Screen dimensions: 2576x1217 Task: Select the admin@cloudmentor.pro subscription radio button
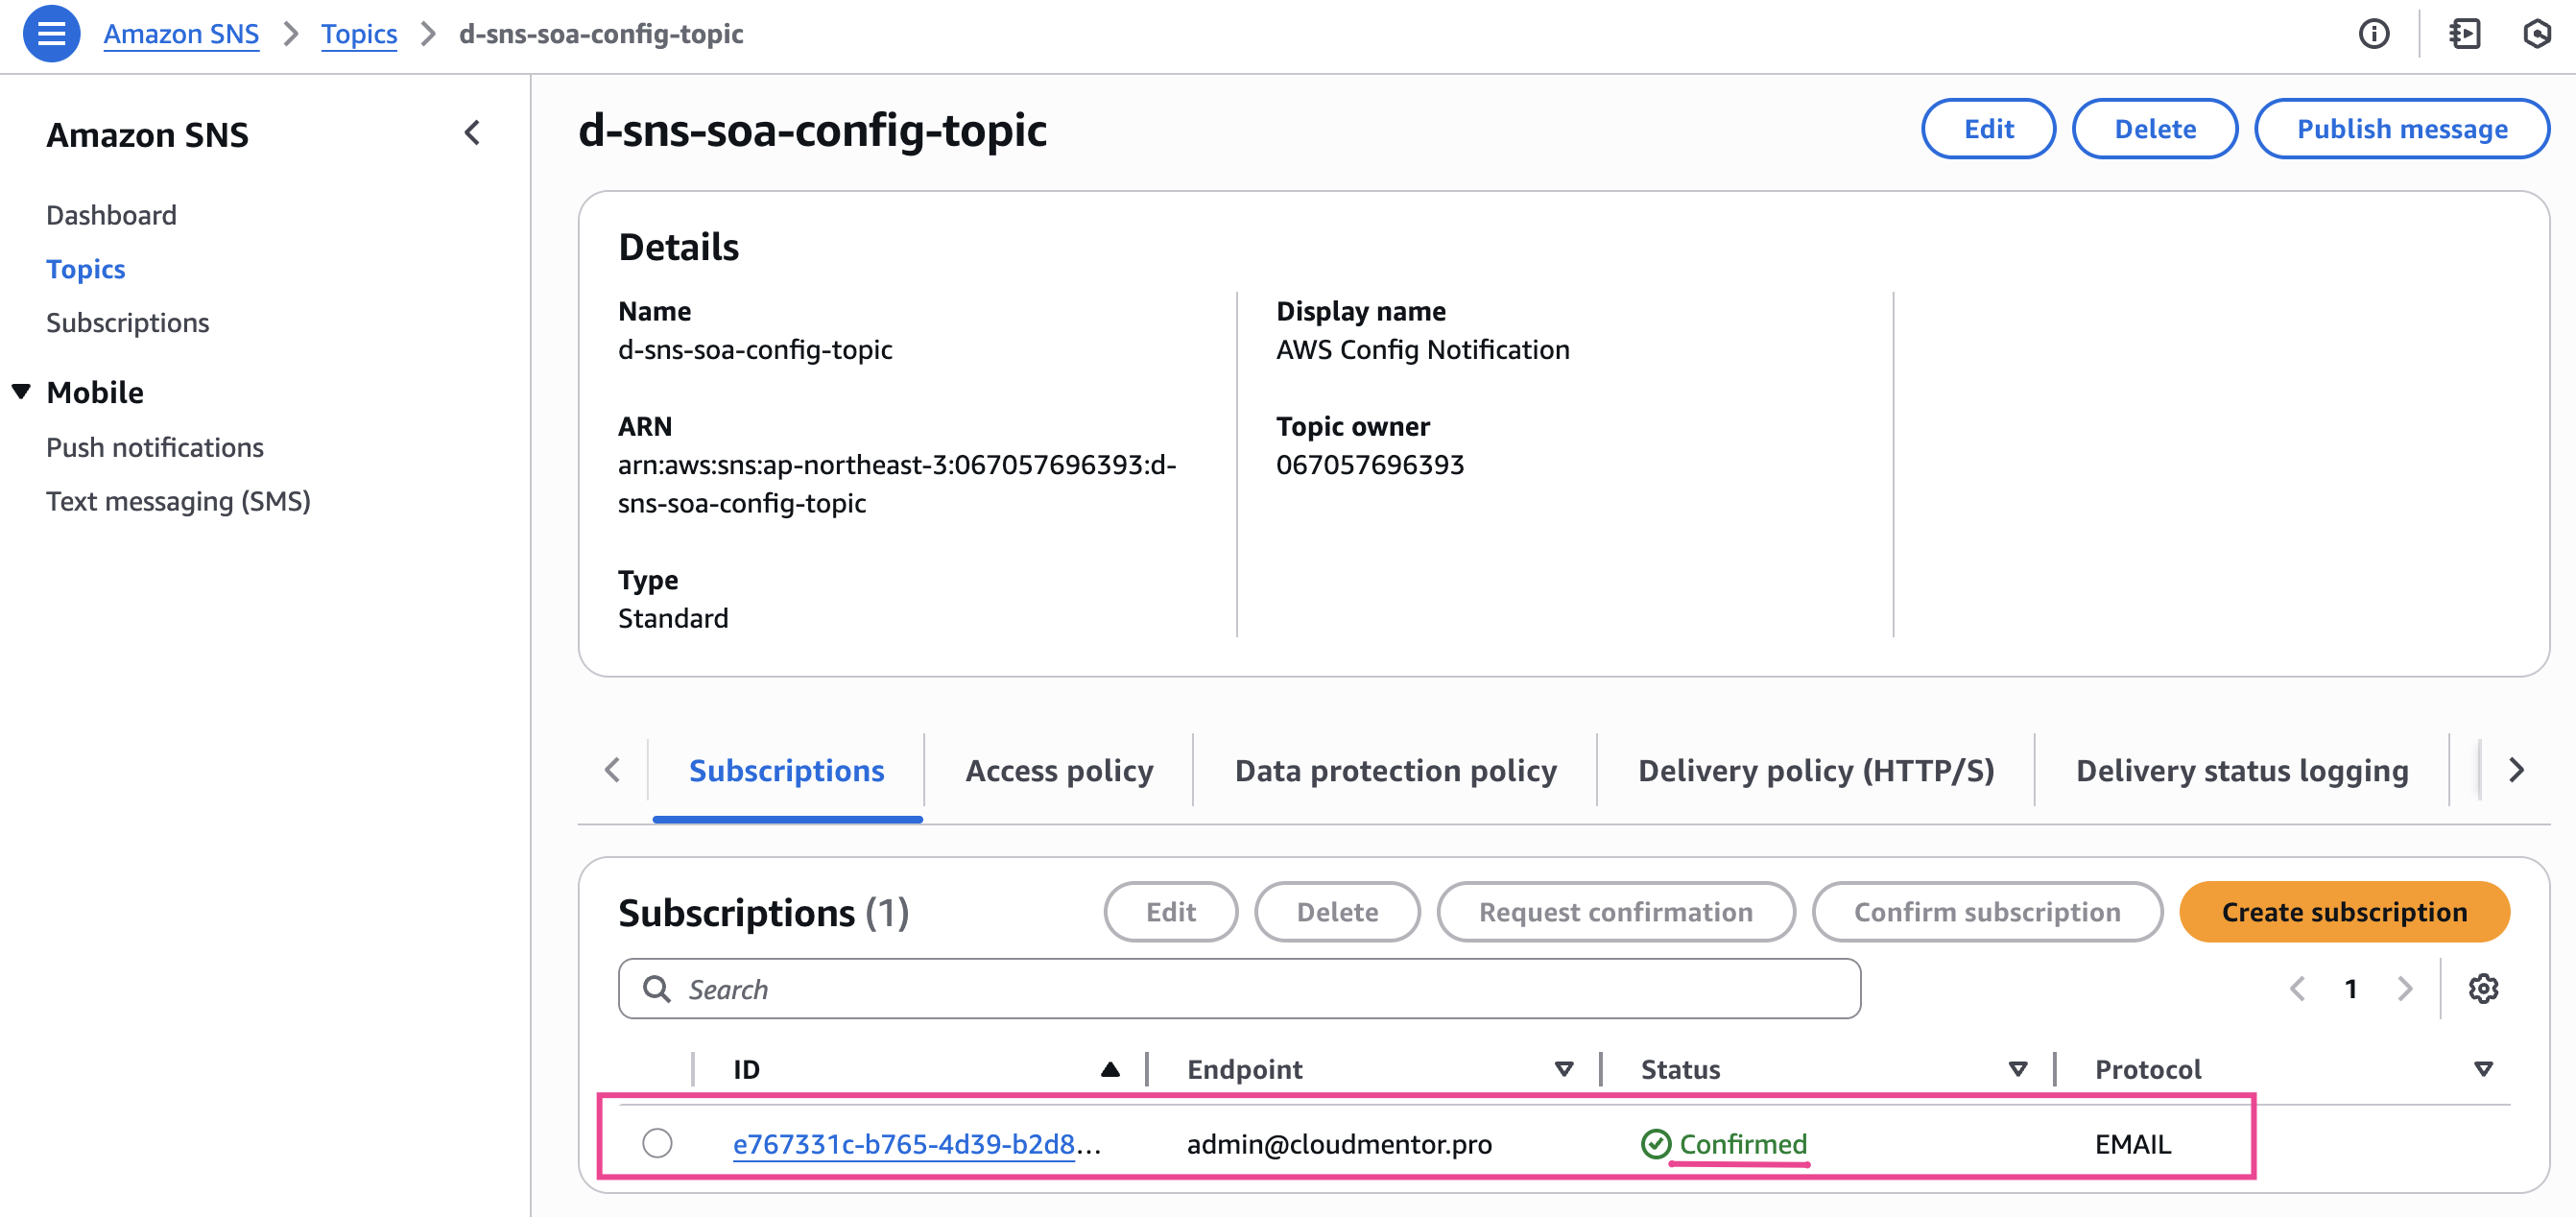click(657, 1143)
